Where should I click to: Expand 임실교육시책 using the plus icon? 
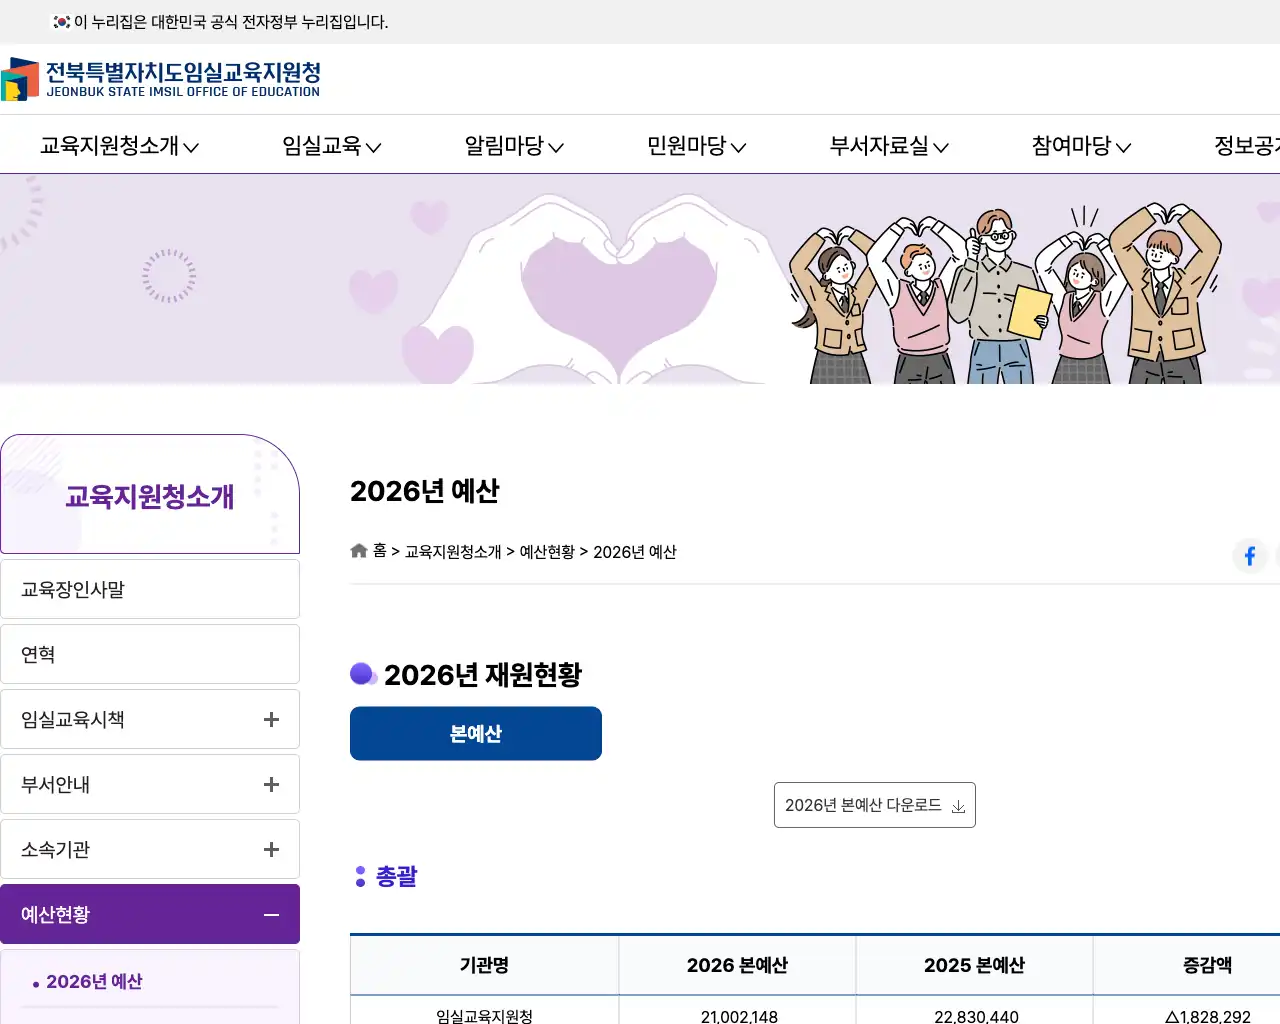[271, 720]
